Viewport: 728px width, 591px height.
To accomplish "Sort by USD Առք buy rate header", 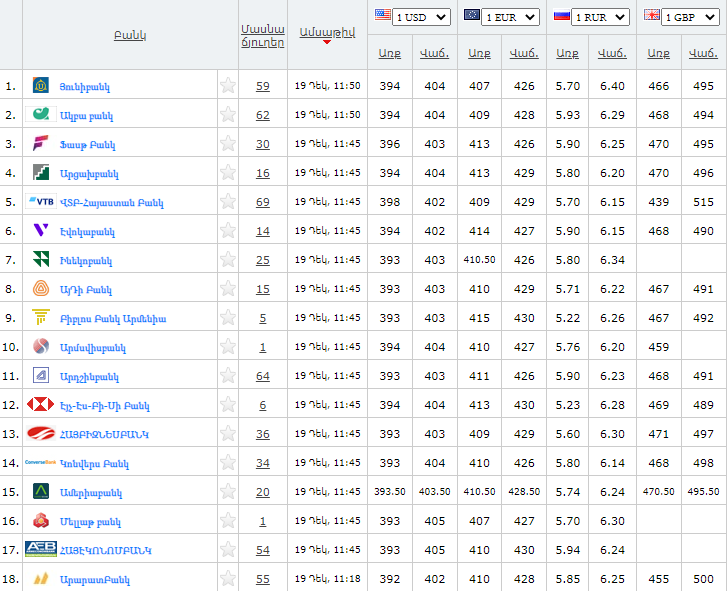I will (389, 53).
